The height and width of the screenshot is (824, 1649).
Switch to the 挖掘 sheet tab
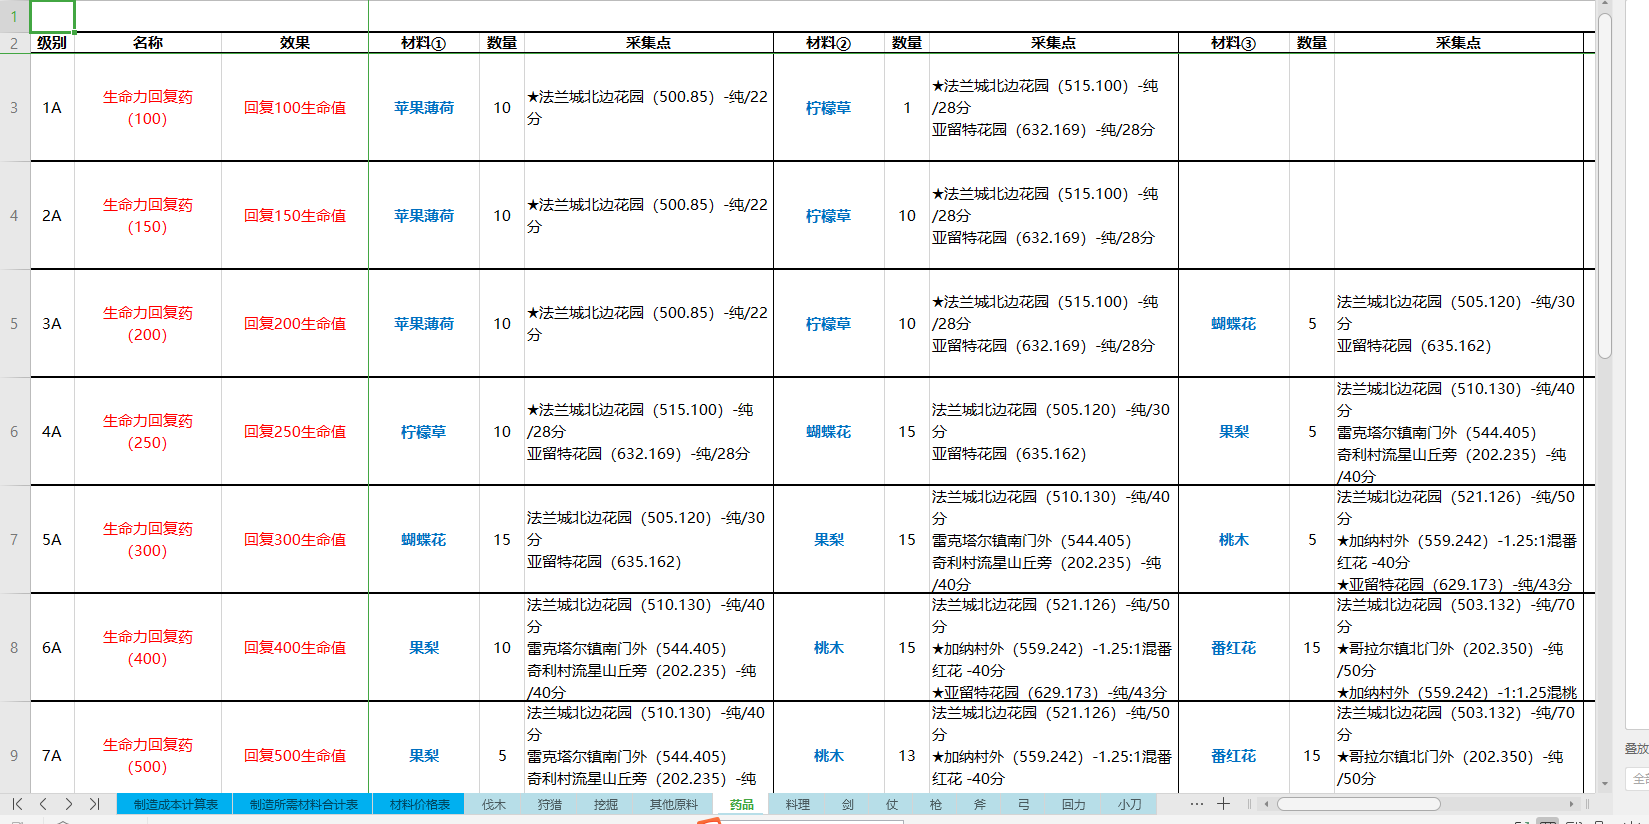point(605,804)
